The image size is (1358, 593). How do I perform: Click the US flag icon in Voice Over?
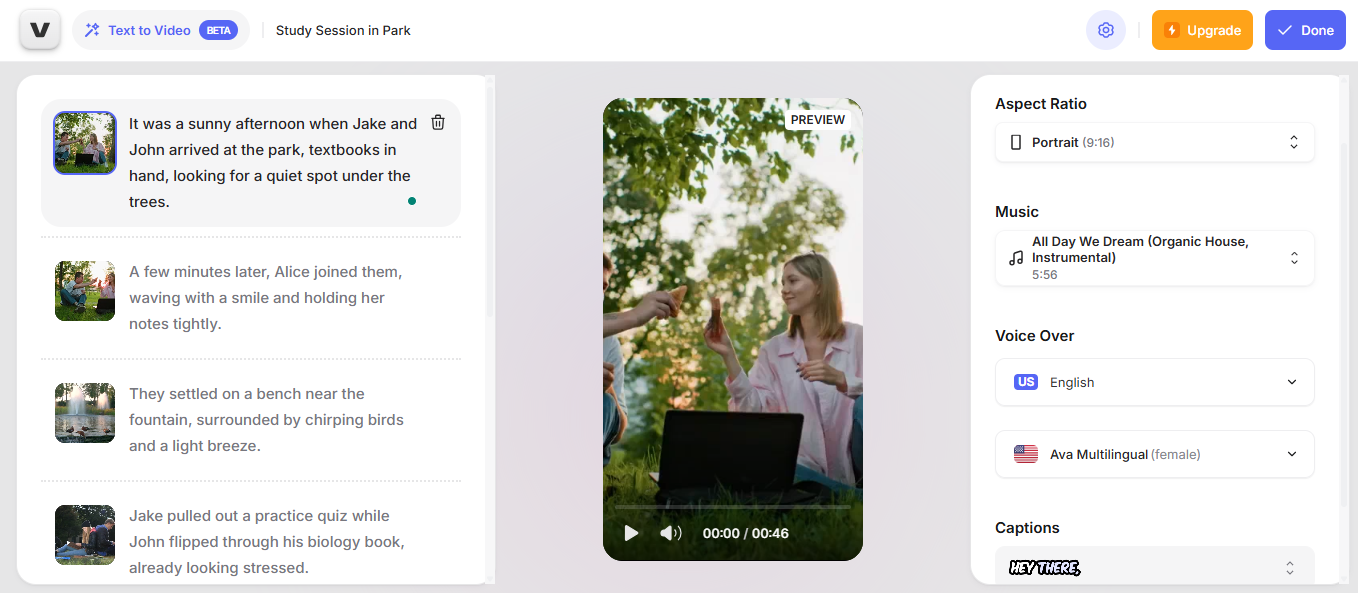click(1025, 382)
